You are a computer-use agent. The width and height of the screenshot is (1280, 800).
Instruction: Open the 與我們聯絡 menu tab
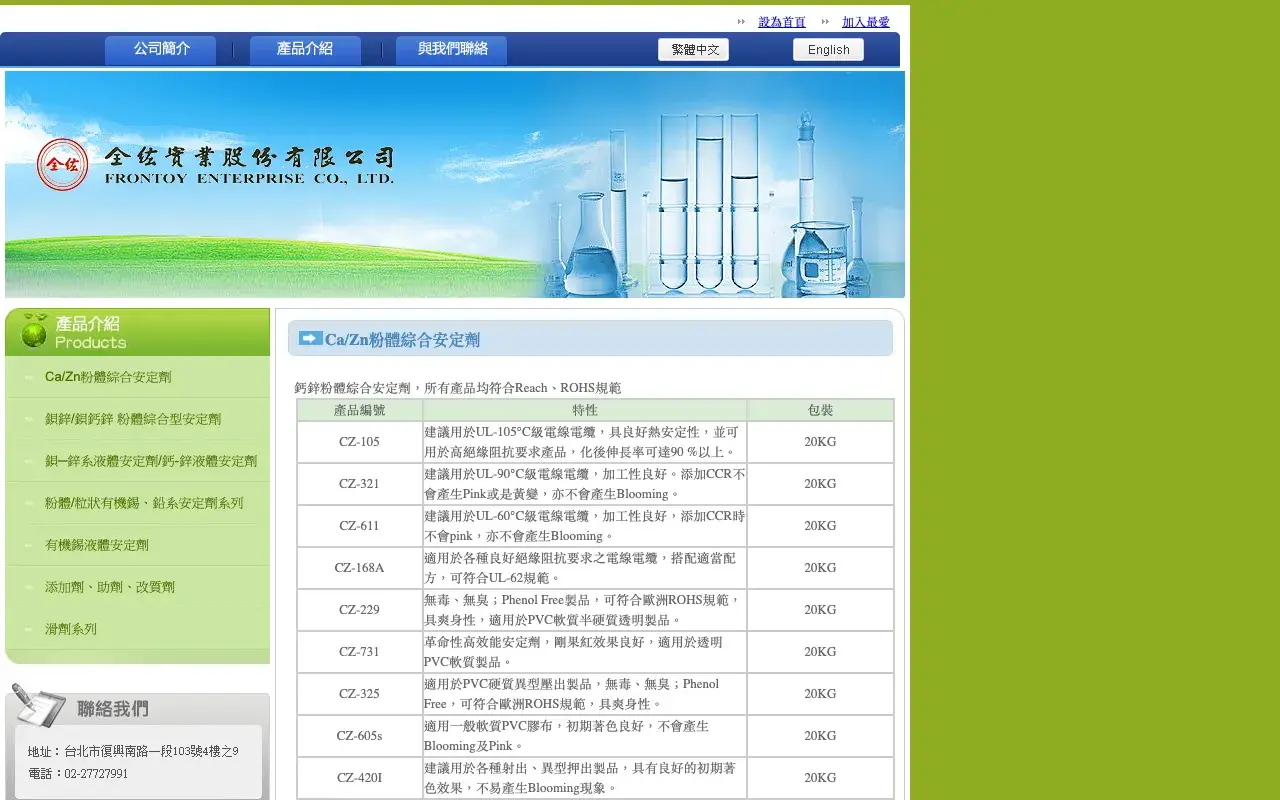[x=452, y=50]
